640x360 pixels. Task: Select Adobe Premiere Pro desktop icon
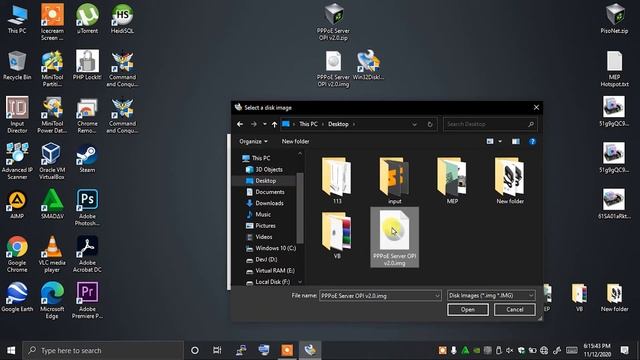[x=87, y=300]
